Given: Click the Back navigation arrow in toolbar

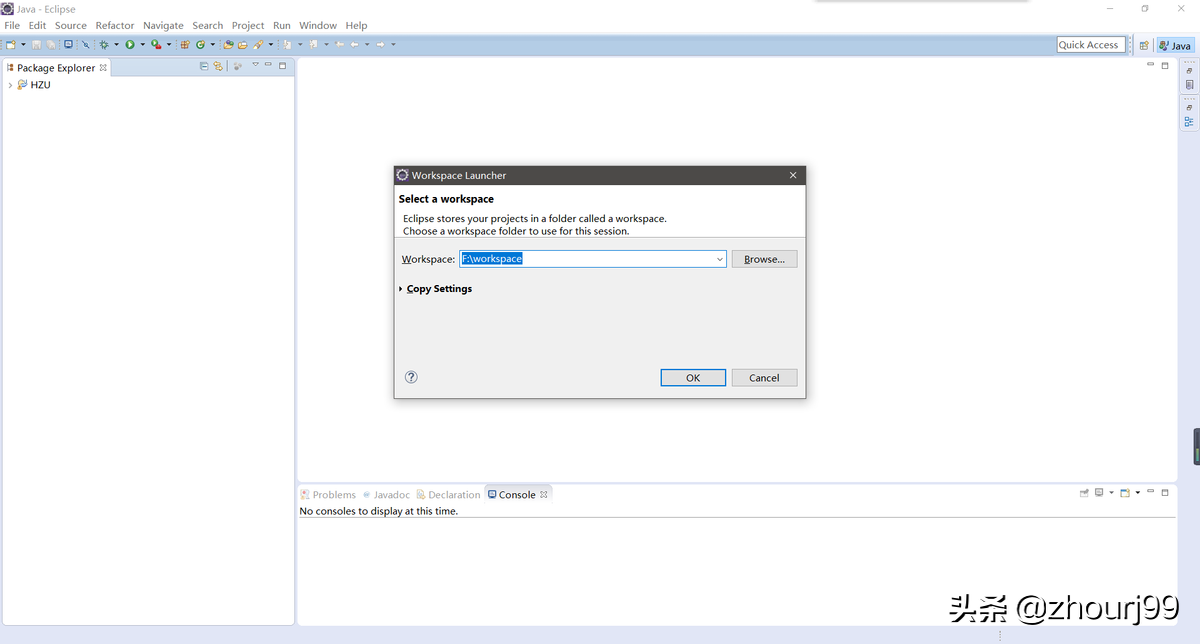Looking at the screenshot, I should tap(354, 45).
